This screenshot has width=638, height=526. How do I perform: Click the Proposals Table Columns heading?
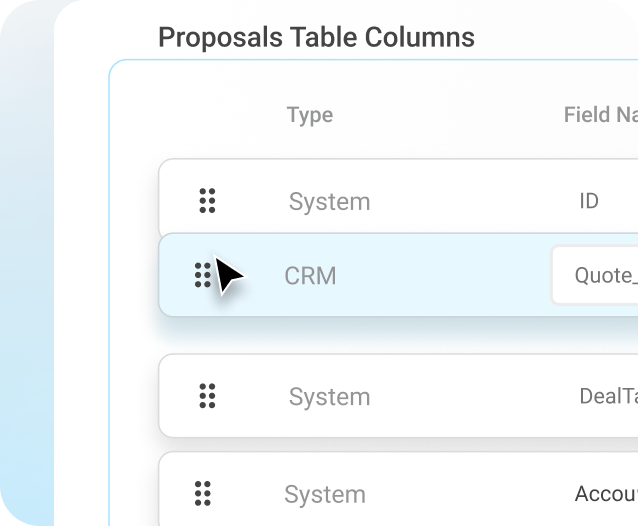(x=316, y=37)
